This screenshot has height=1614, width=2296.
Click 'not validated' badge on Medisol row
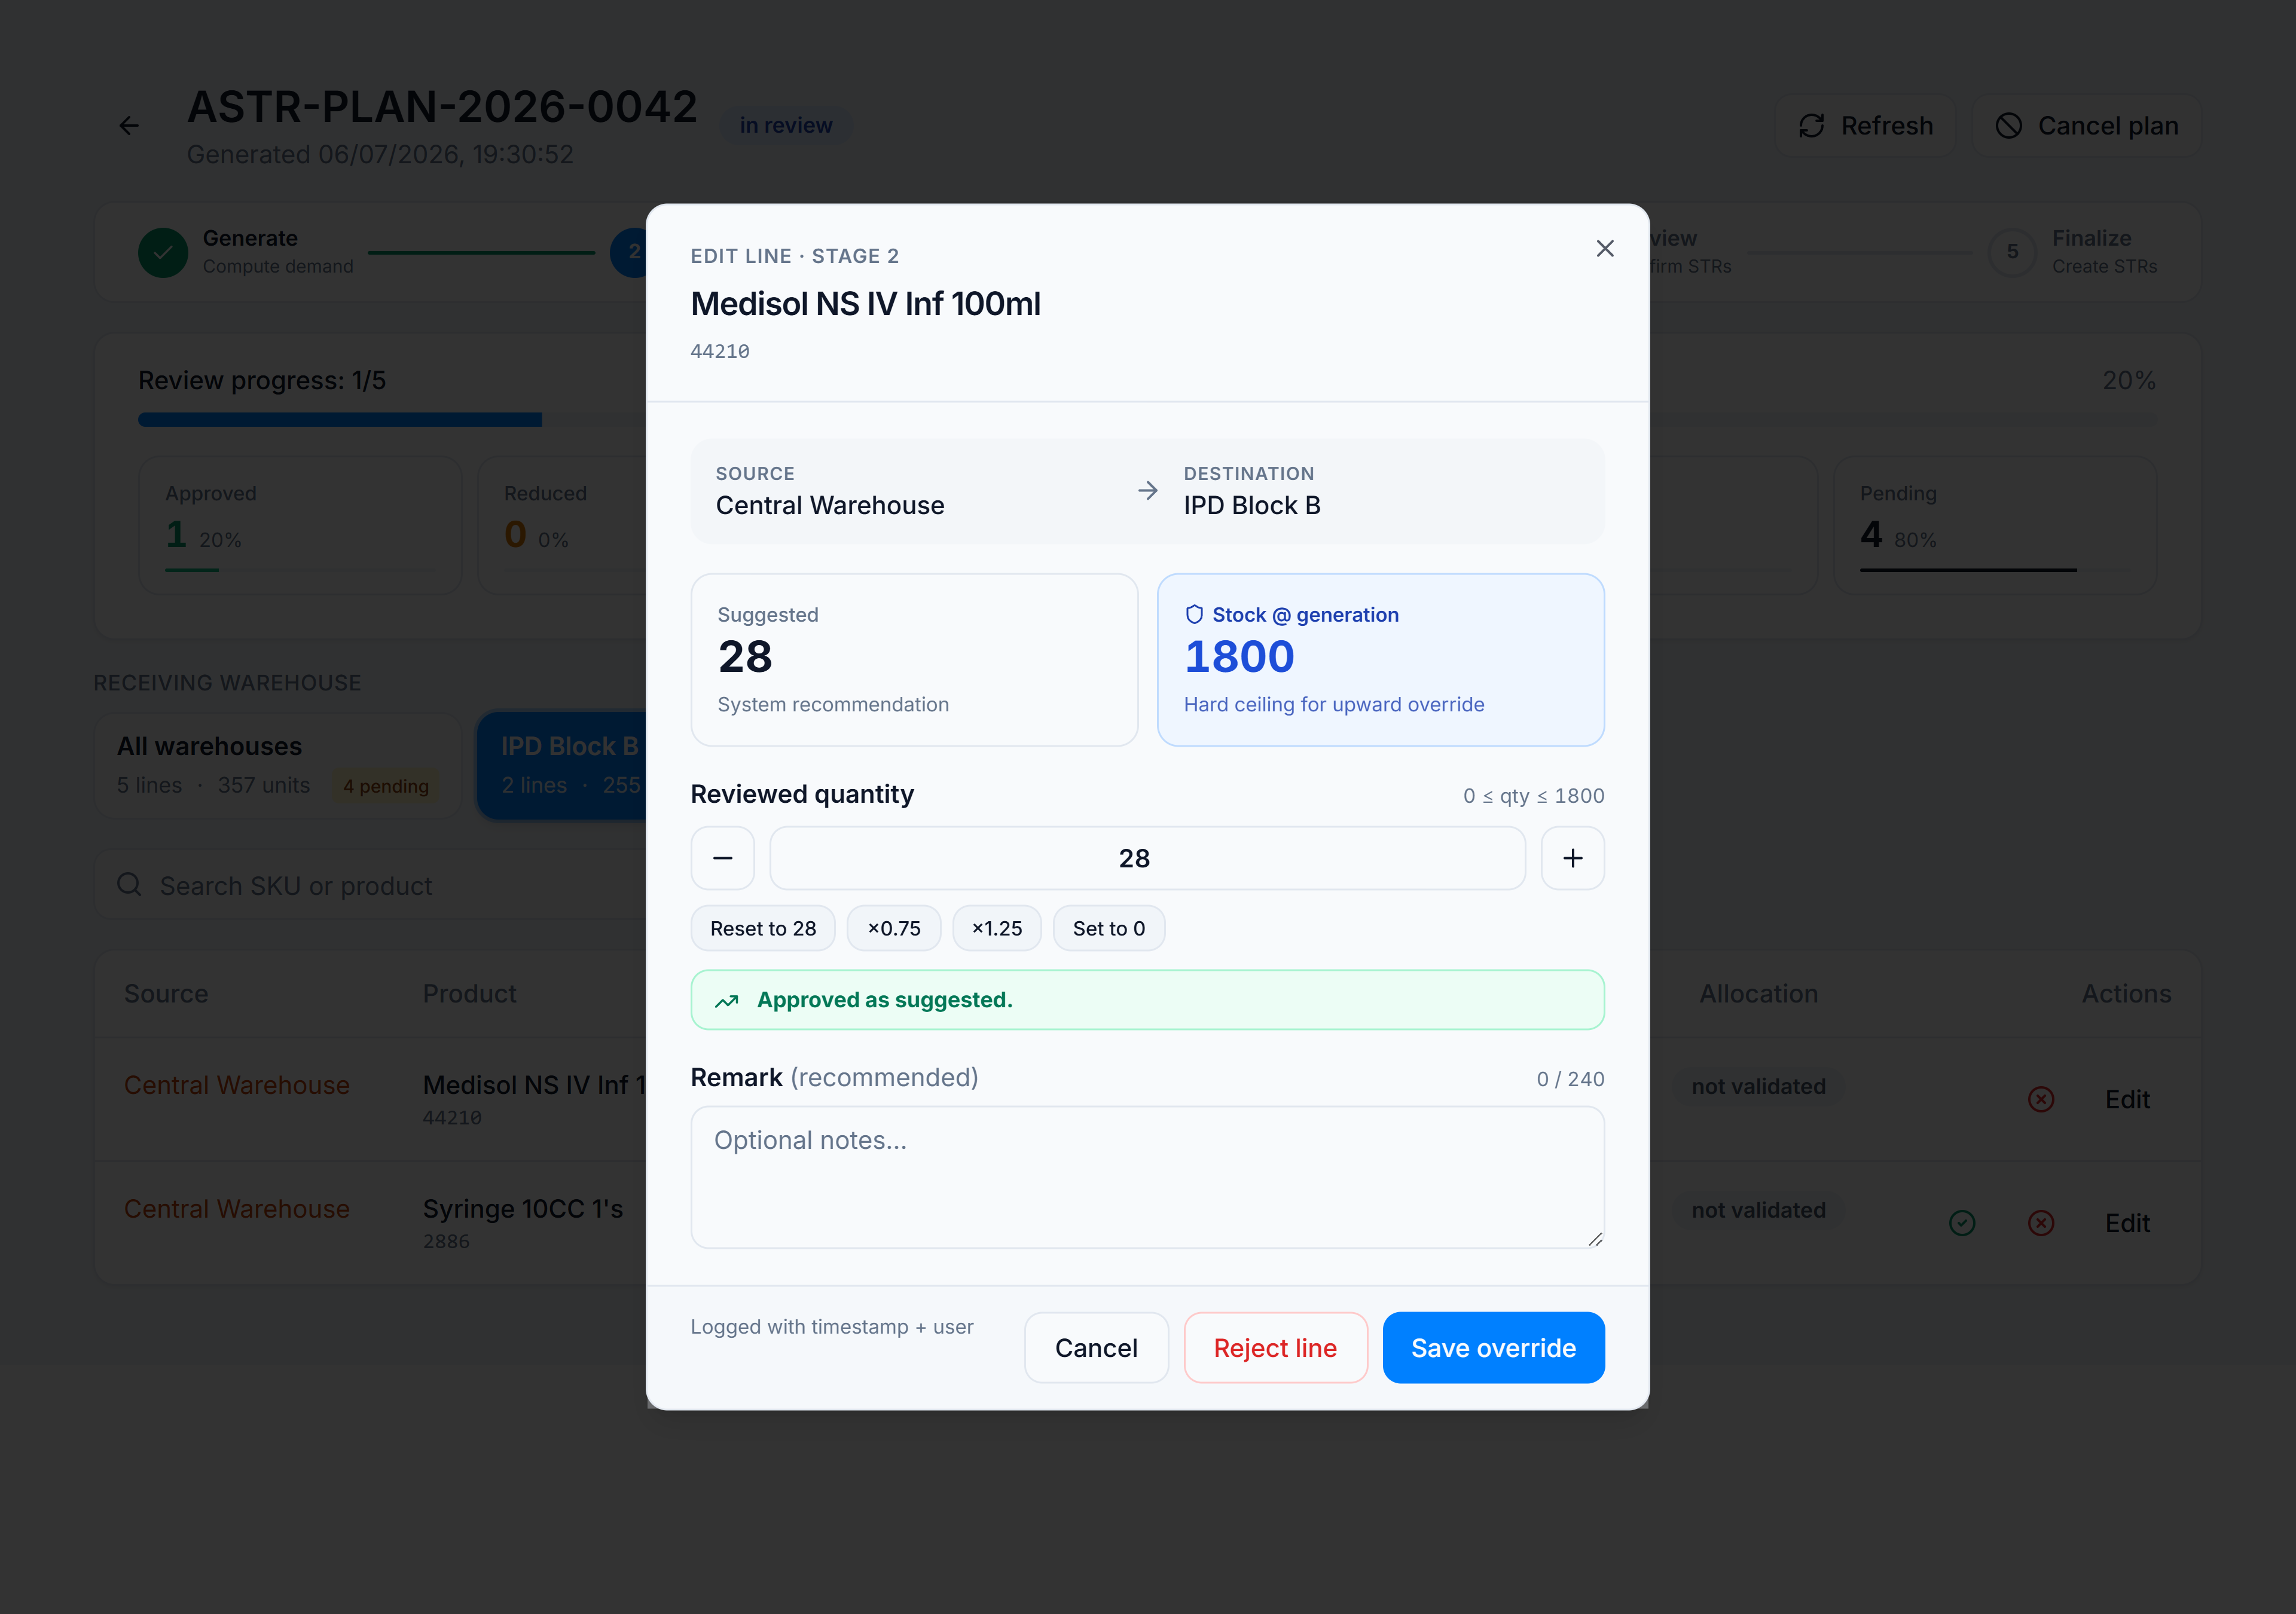point(1758,1086)
